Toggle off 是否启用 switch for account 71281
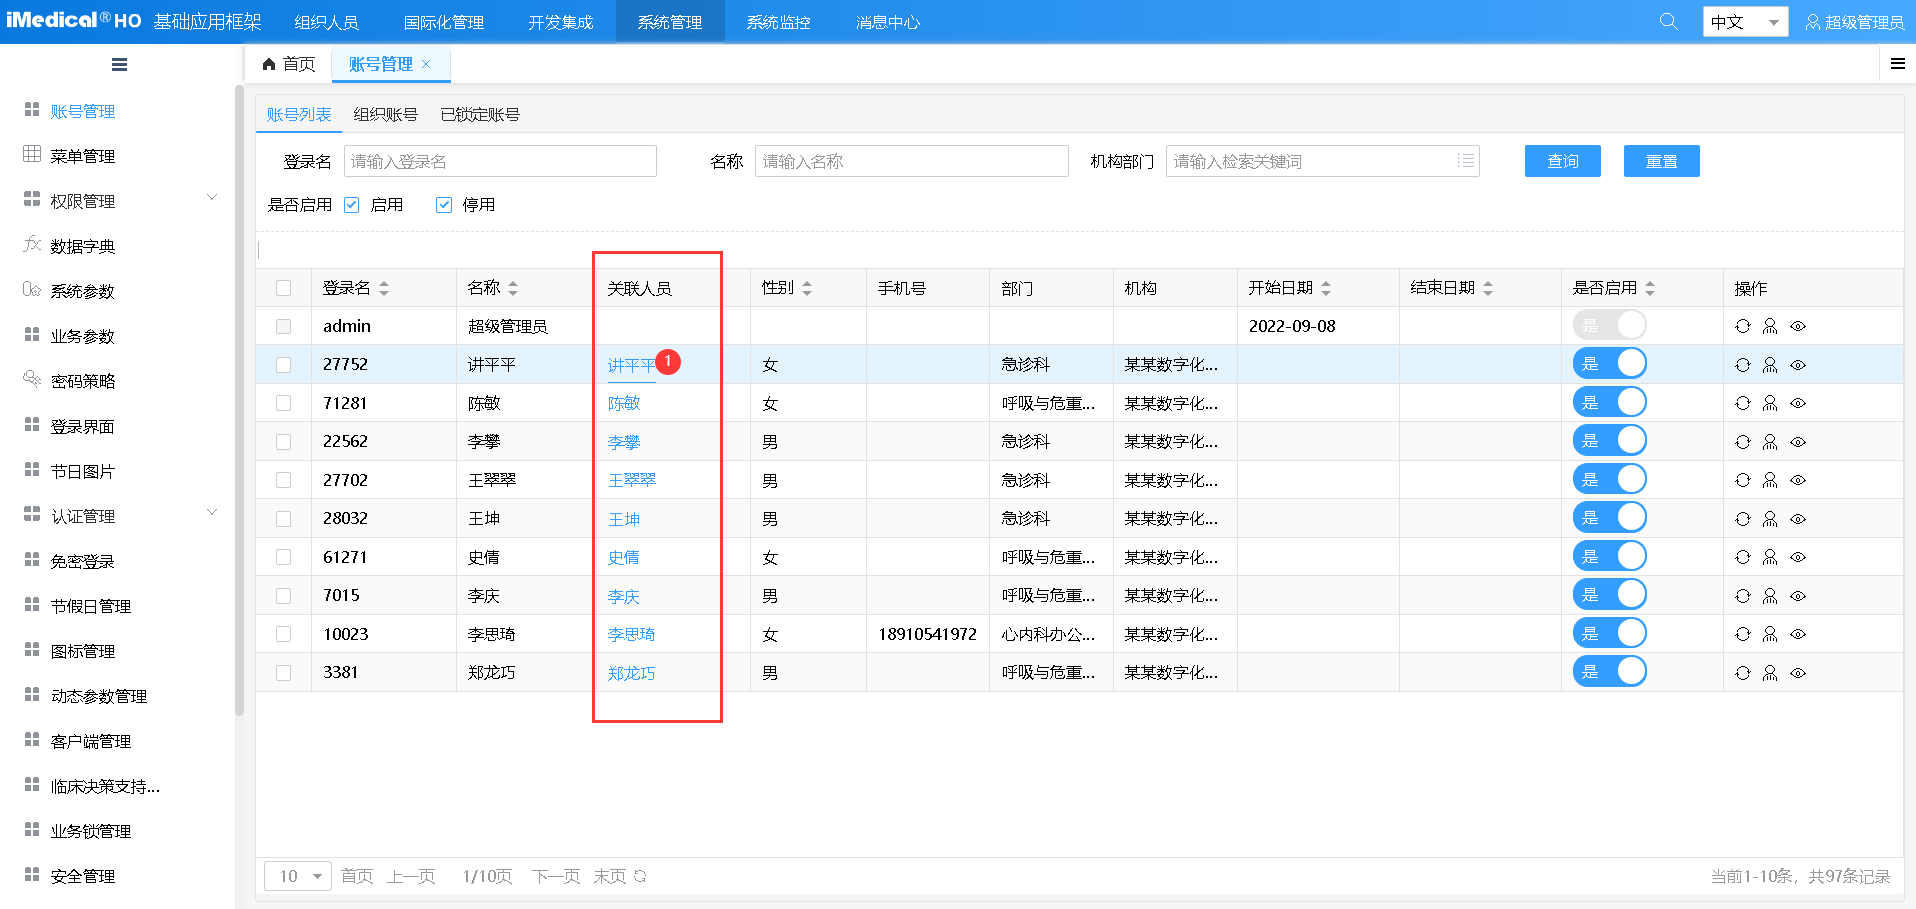This screenshot has height=909, width=1916. (1610, 401)
